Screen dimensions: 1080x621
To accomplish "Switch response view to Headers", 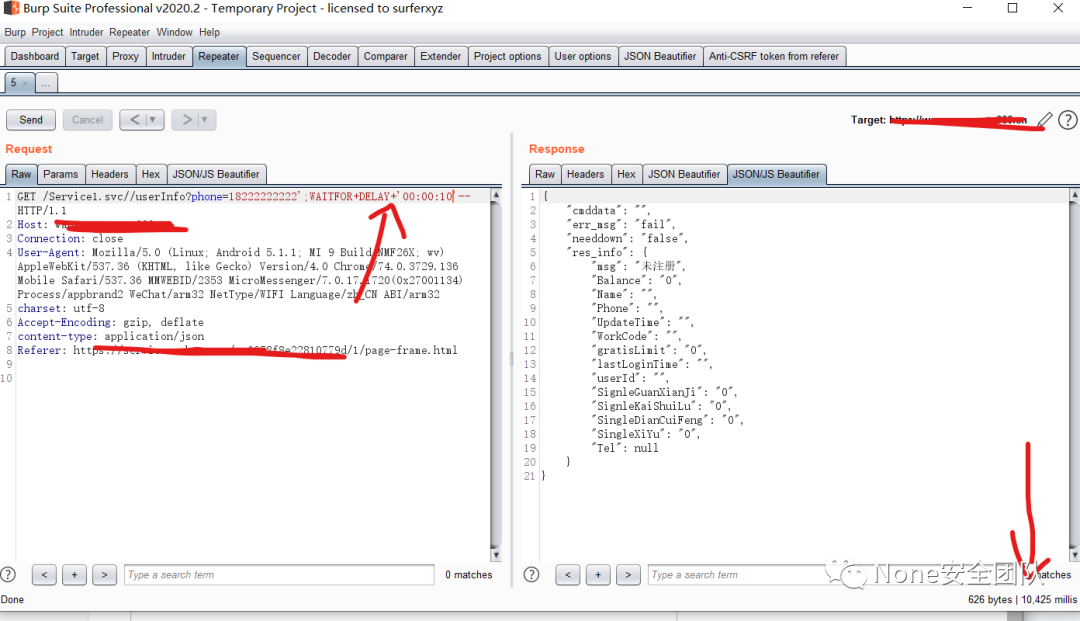I will pos(585,174).
